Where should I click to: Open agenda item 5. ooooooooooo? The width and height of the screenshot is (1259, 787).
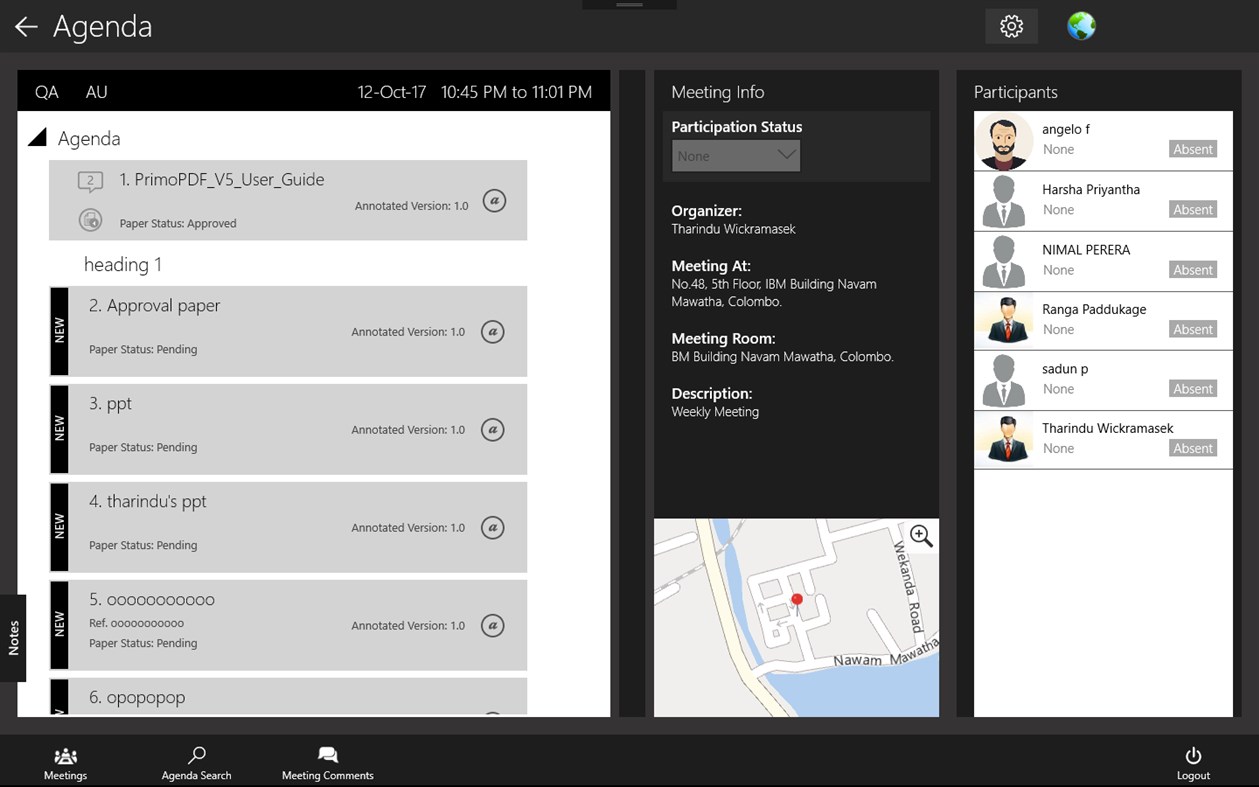288,625
